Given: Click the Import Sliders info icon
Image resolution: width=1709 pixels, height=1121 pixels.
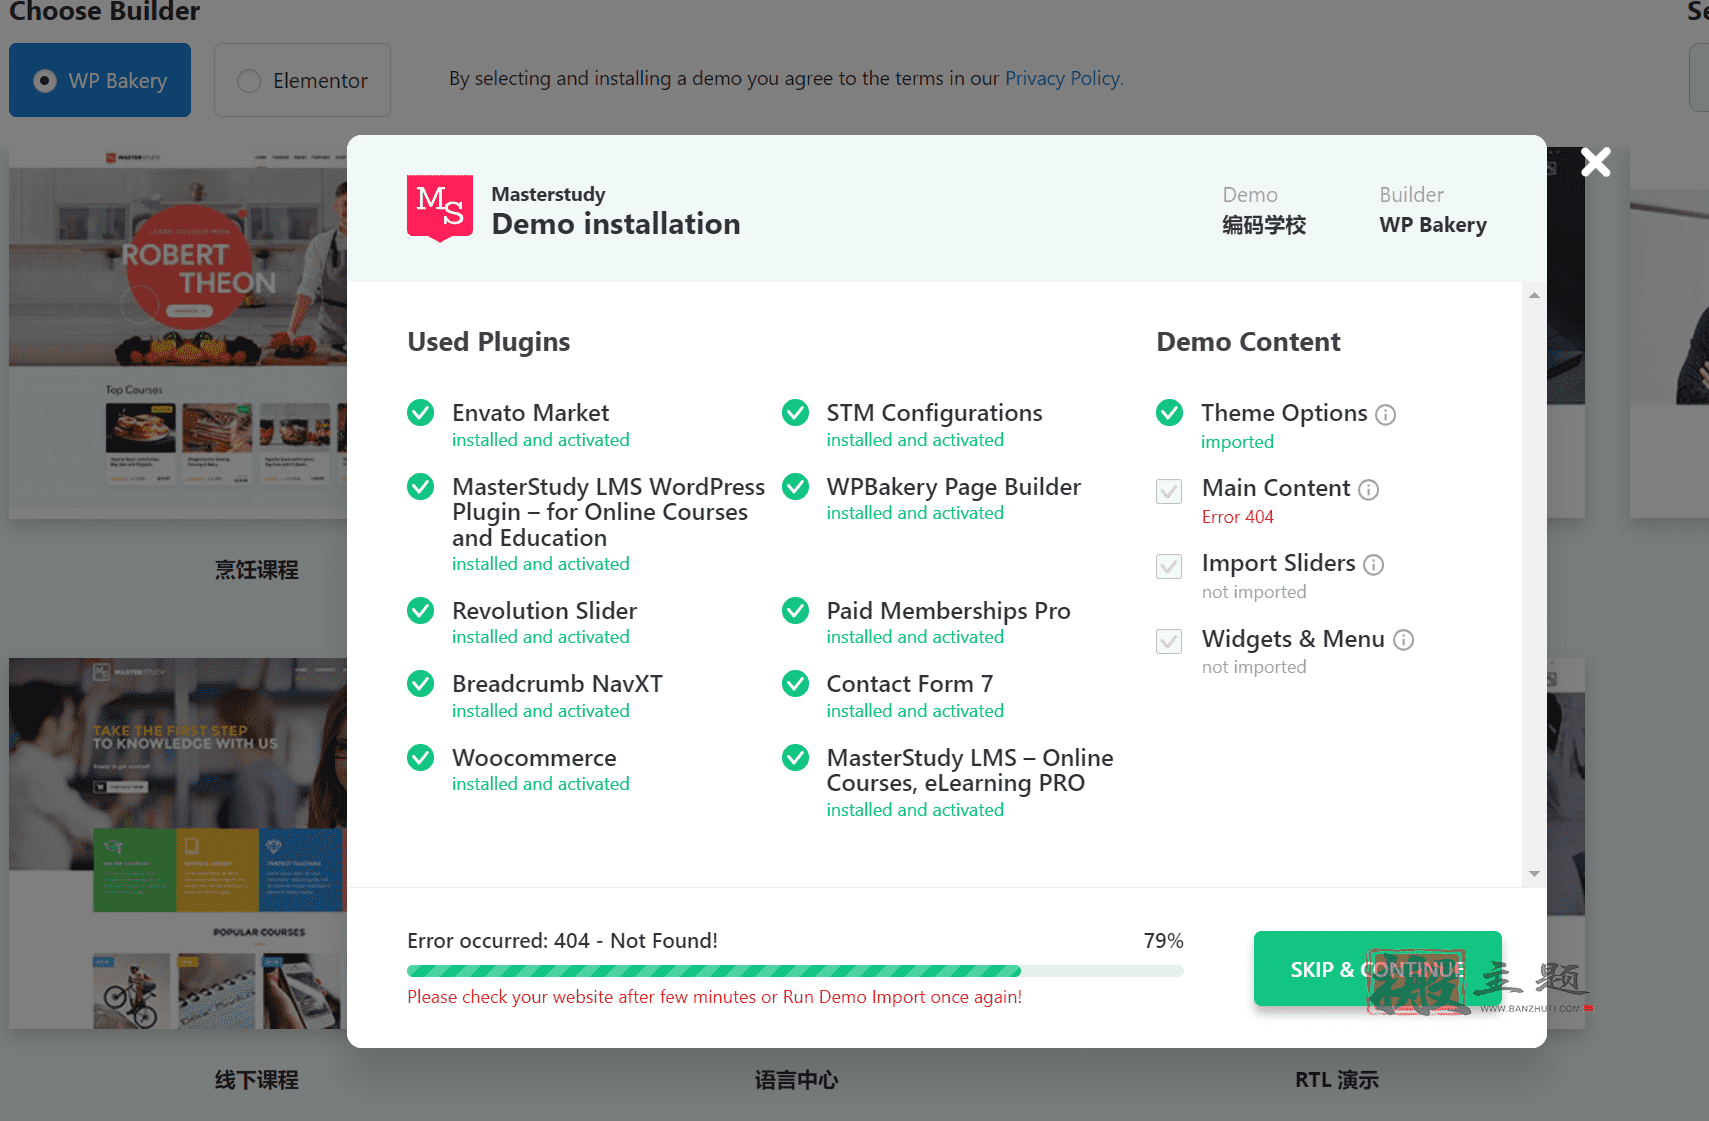Looking at the screenshot, I should [x=1374, y=565].
